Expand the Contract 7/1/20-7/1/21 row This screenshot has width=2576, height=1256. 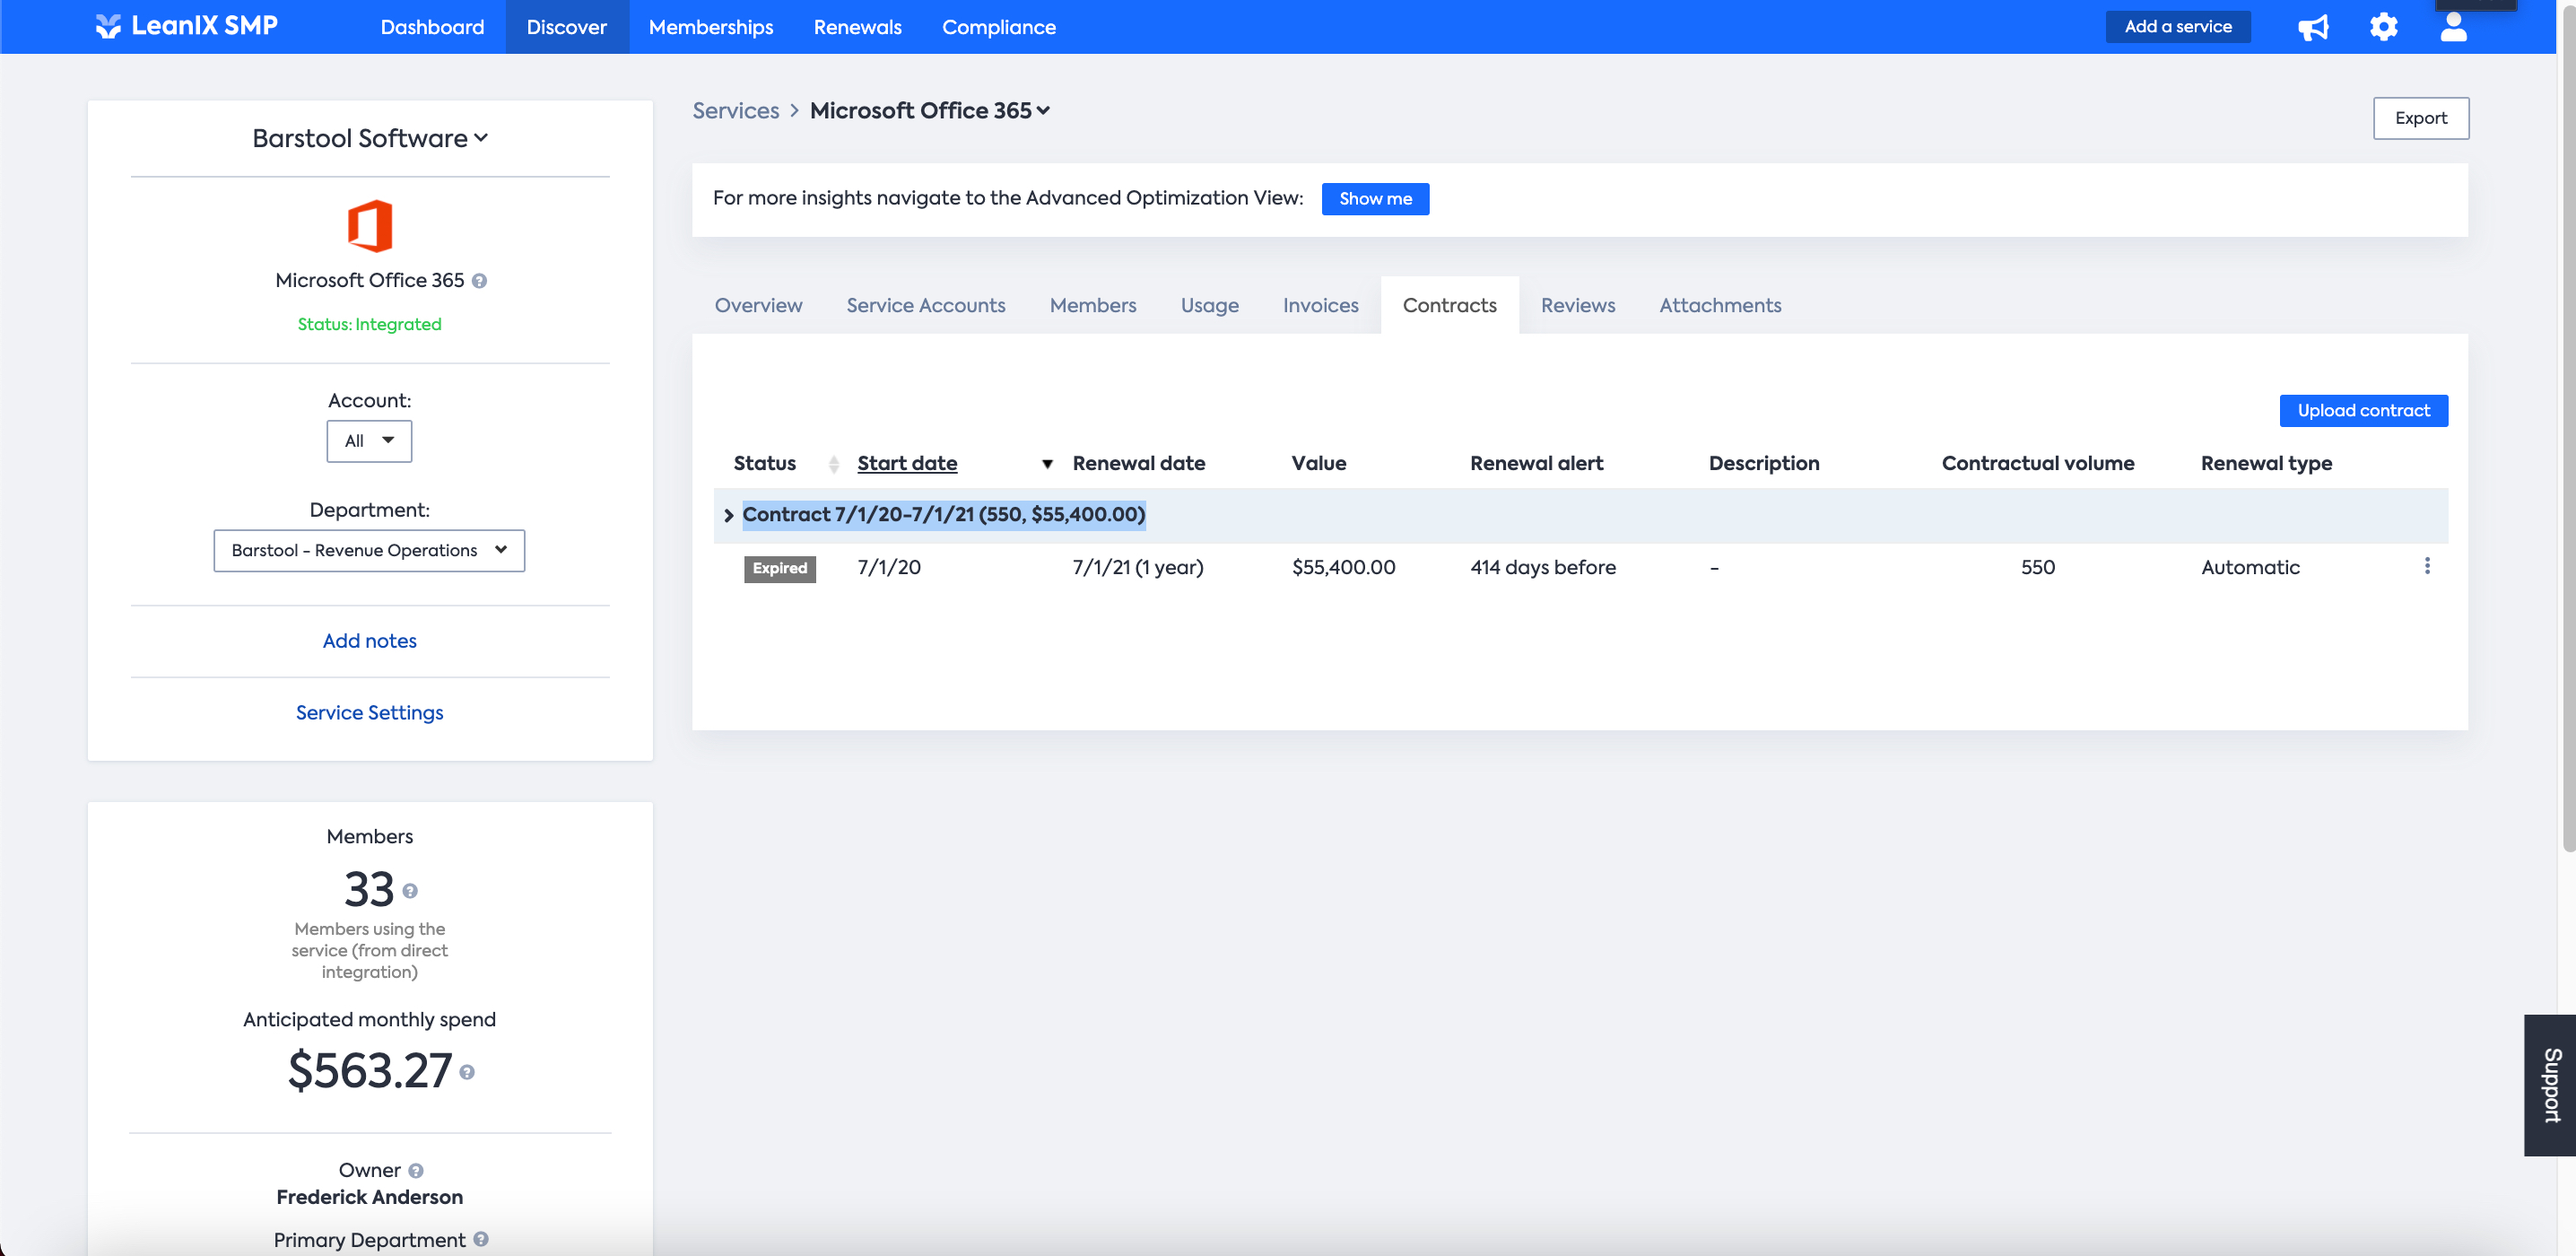(x=728, y=516)
